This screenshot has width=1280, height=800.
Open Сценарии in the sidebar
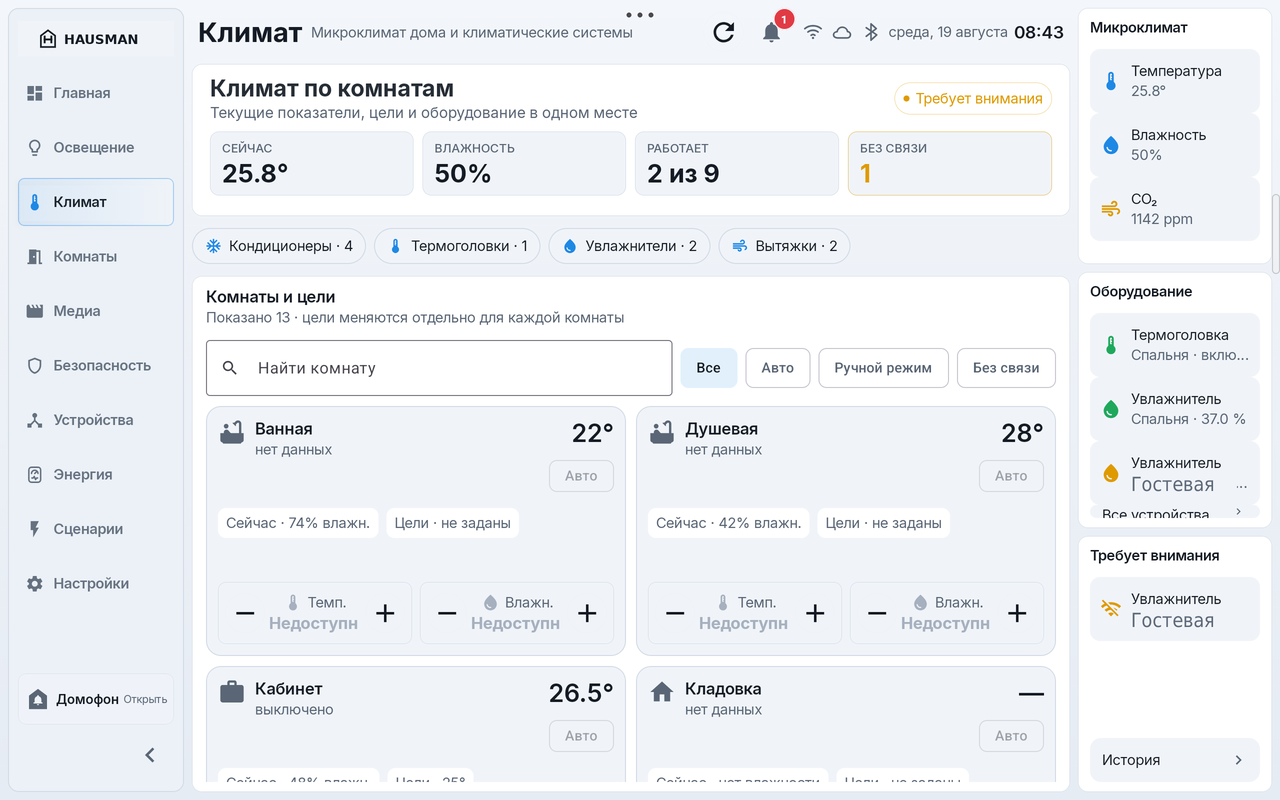click(96, 529)
